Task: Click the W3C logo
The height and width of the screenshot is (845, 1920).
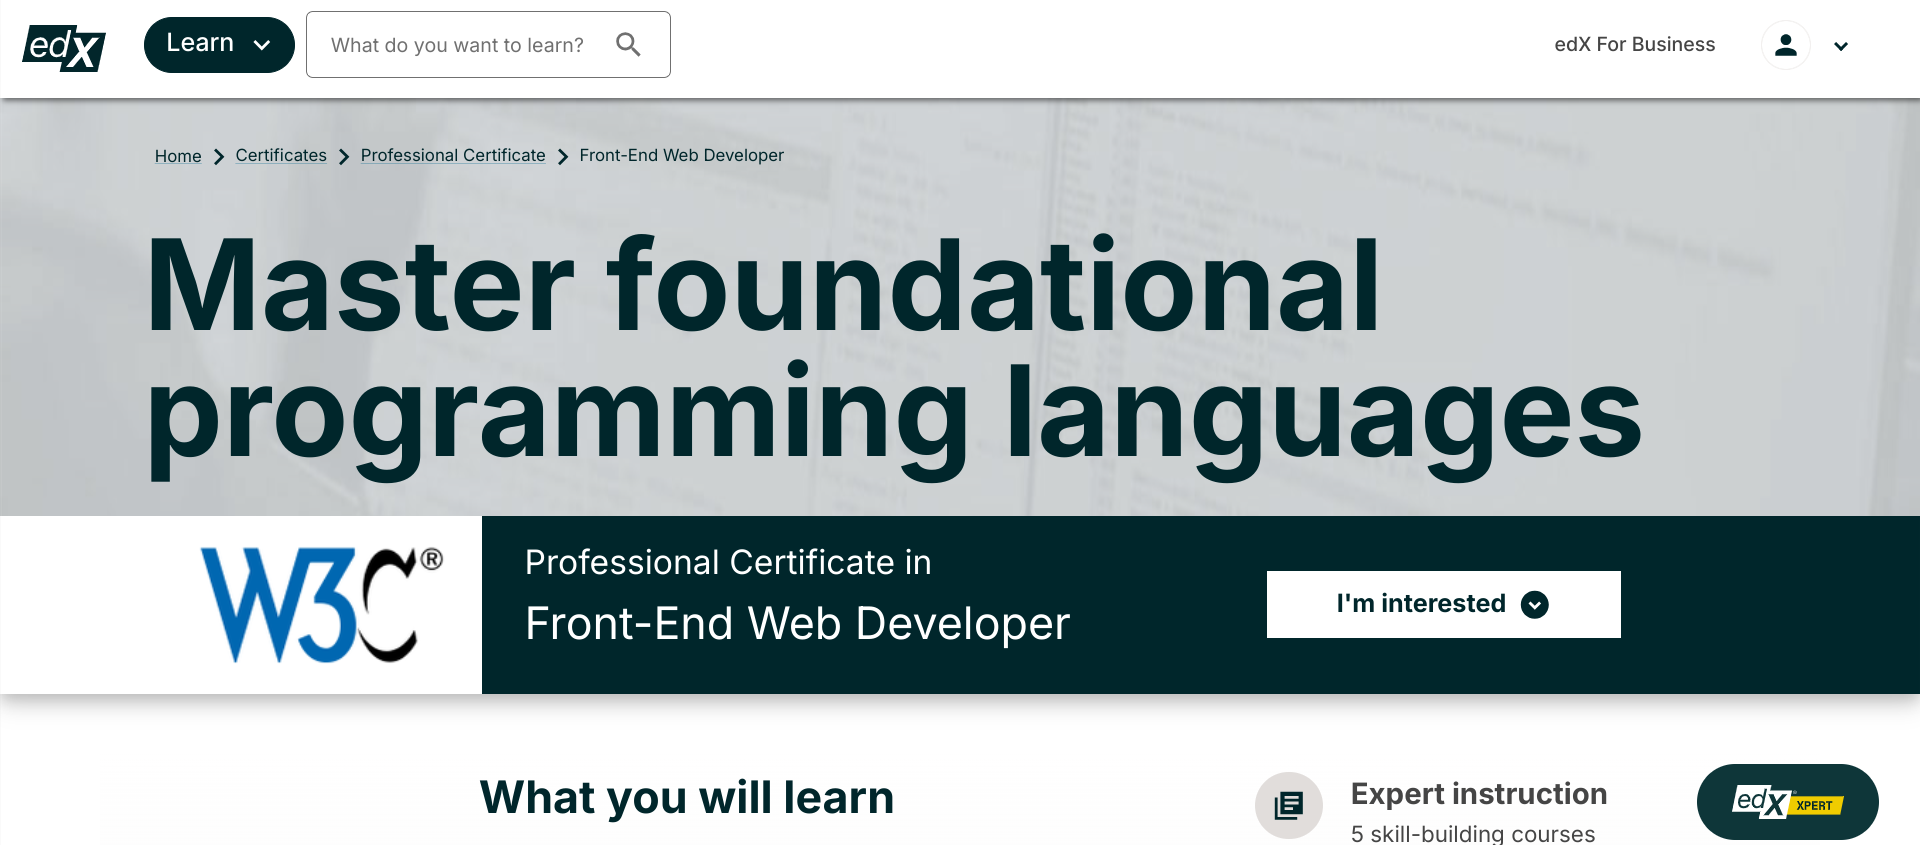Action: 321,604
